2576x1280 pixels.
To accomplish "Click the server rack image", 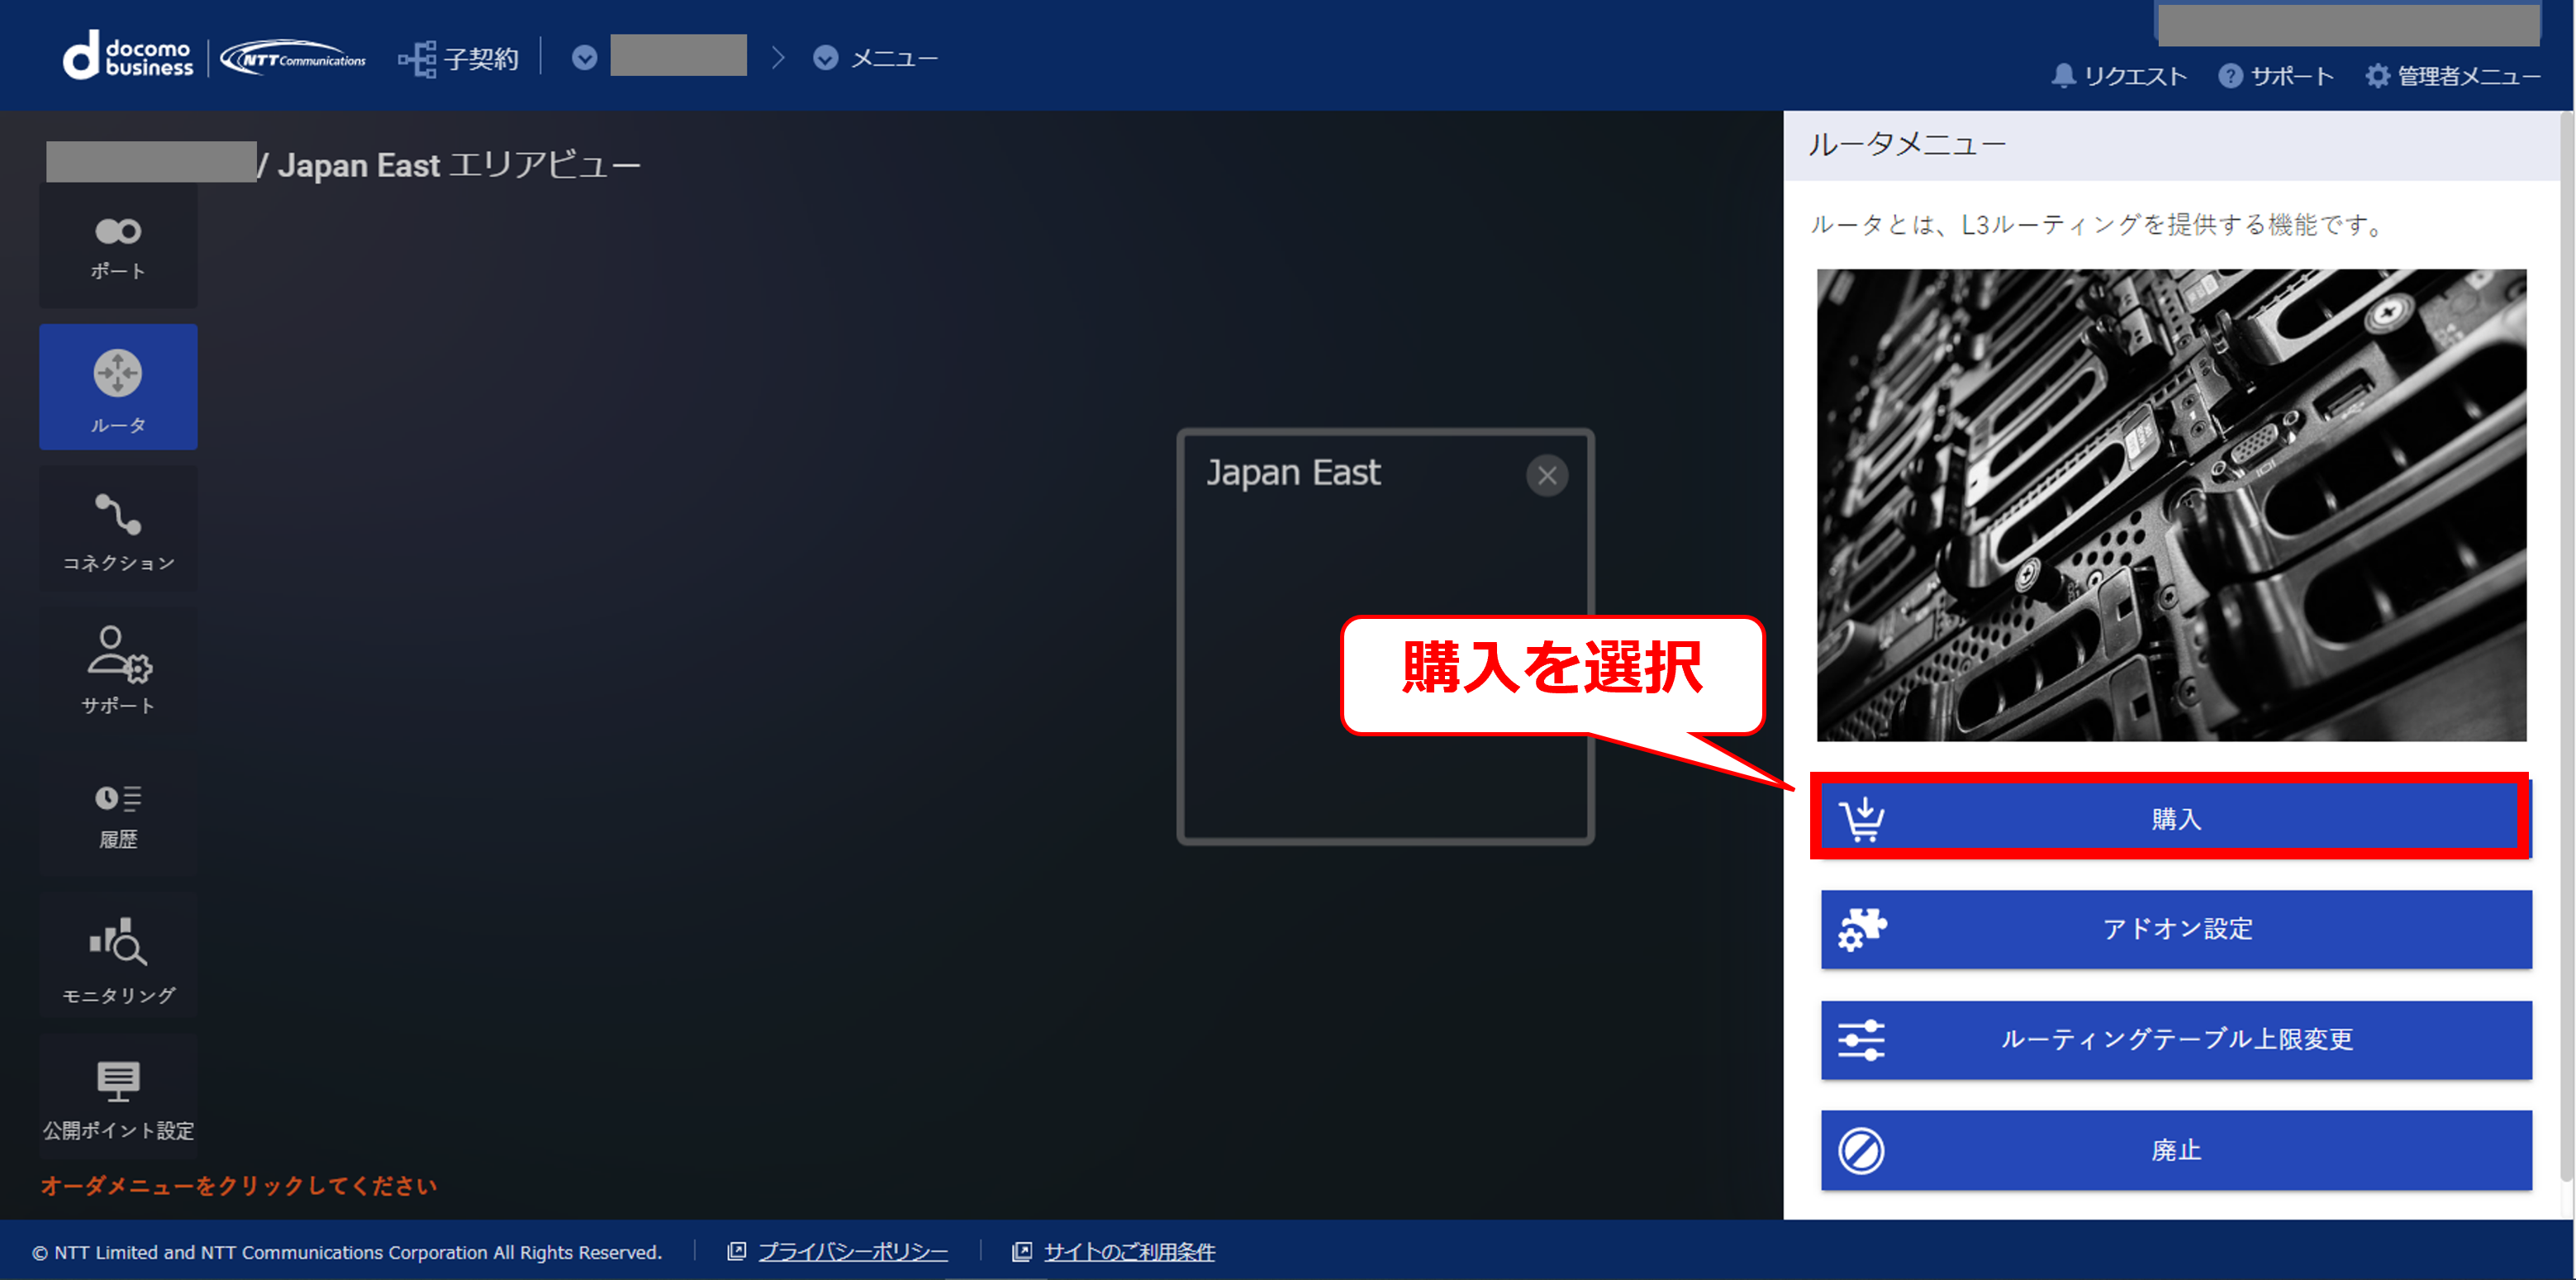I will pyautogui.click(x=2171, y=505).
